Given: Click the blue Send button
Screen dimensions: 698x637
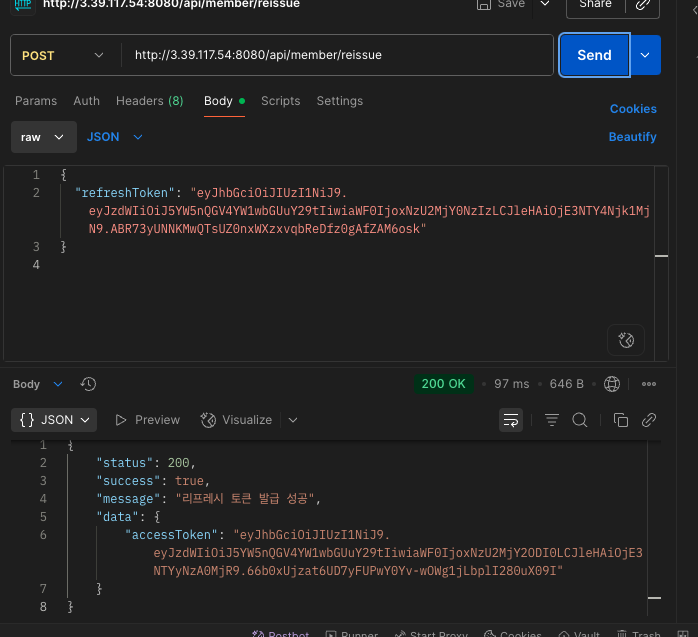Looking at the screenshot, I should (594, 55).
